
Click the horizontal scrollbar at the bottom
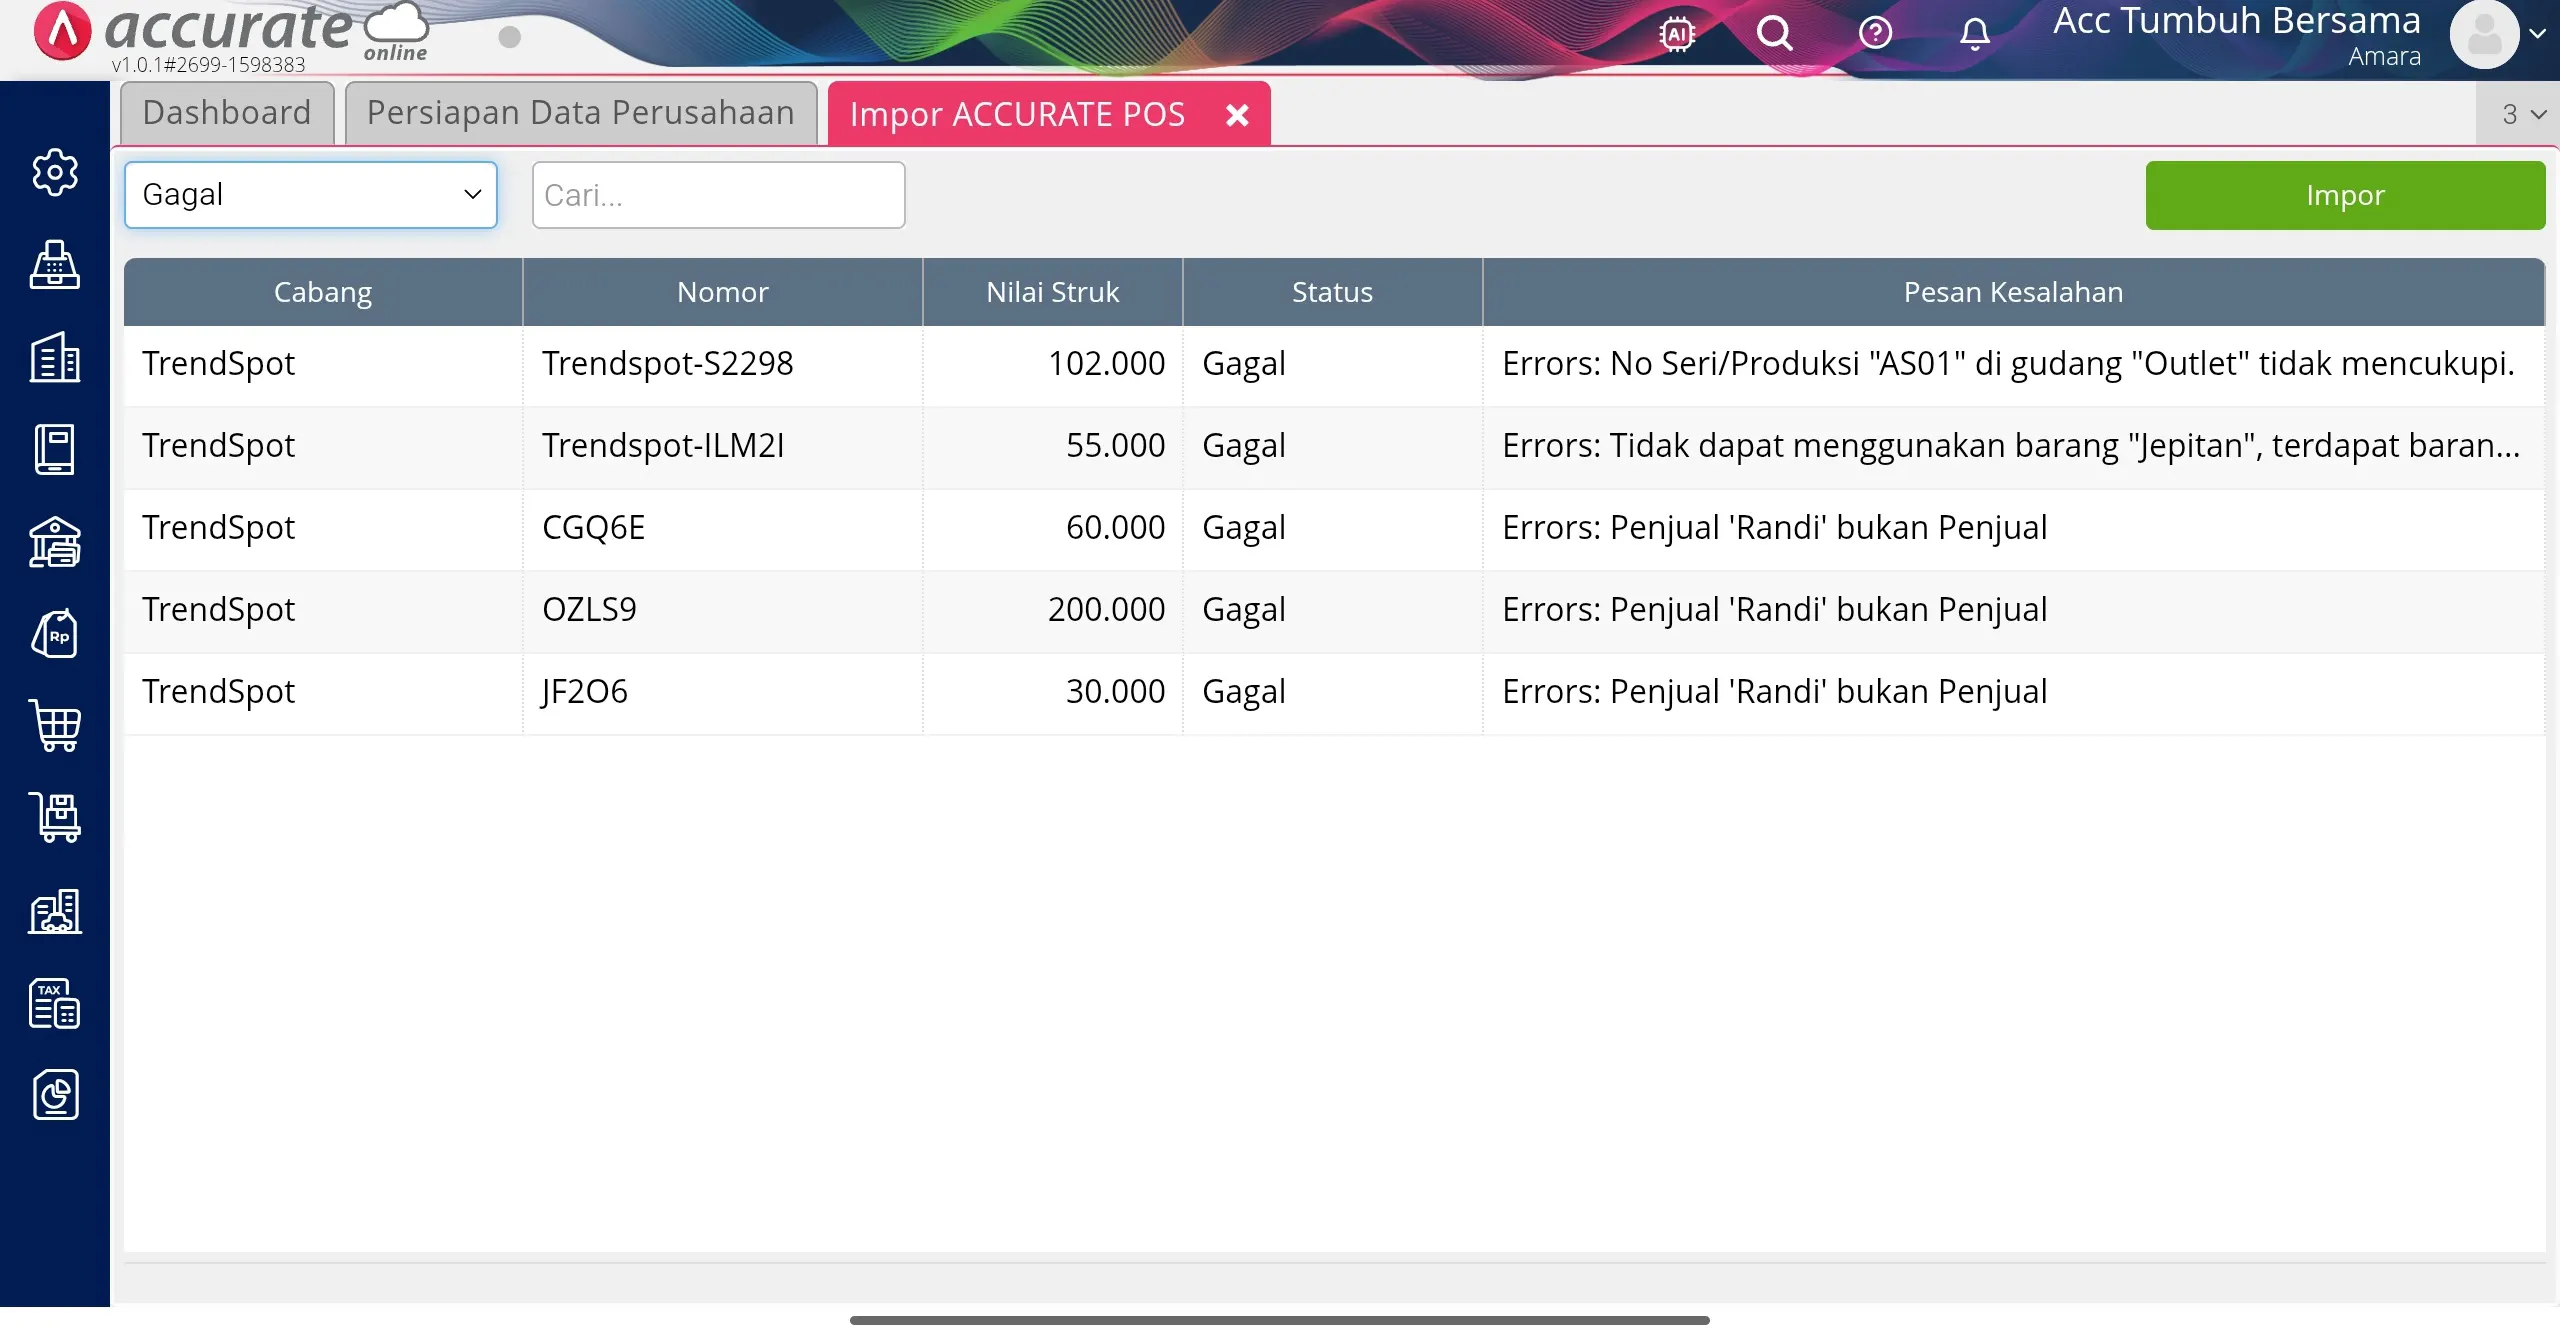point(1279,1320)
